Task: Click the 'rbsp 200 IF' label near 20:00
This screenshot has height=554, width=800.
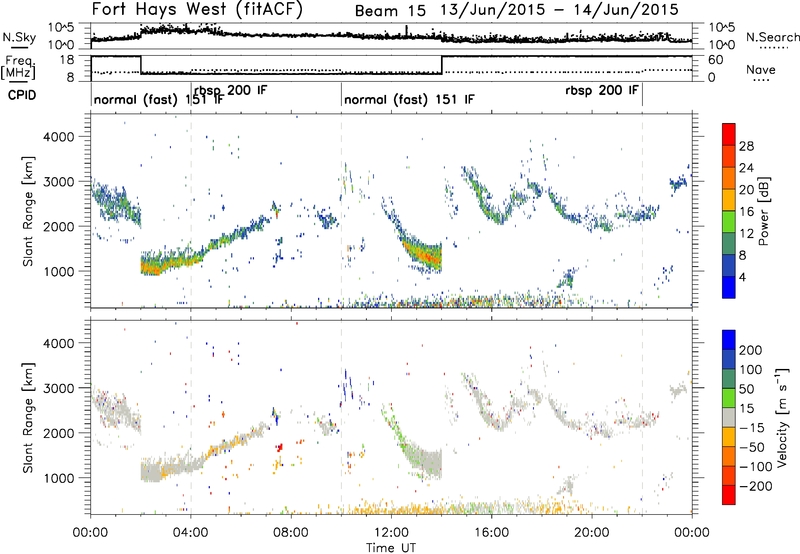Action: 602,90
